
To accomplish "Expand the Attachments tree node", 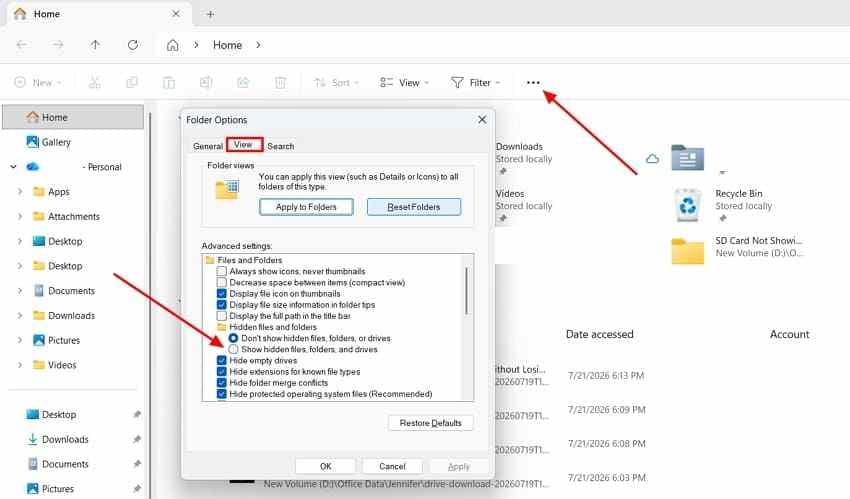I will [20, 217].
